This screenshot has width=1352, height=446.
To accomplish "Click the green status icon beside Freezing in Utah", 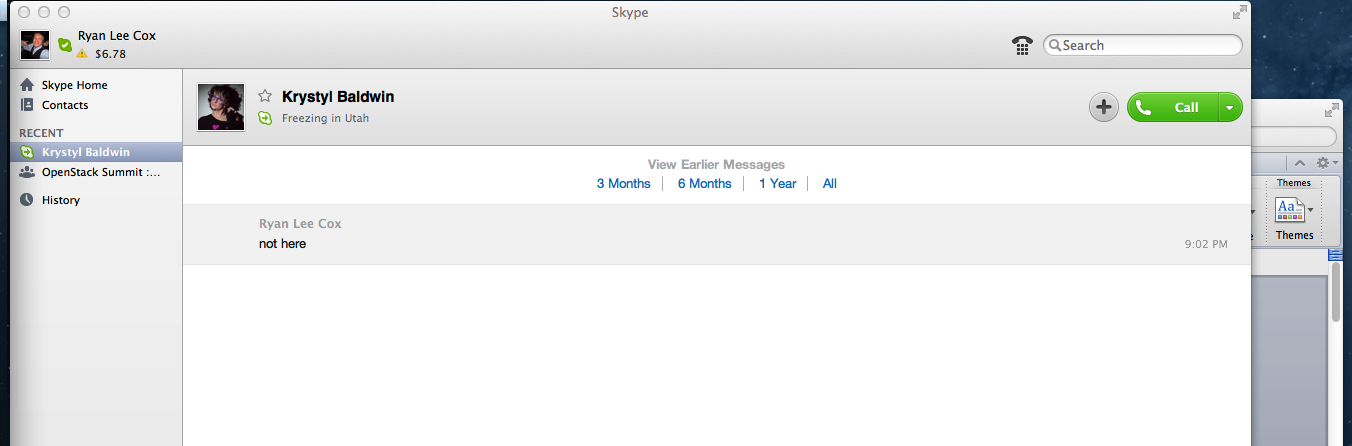I will [x=265, y=118].
